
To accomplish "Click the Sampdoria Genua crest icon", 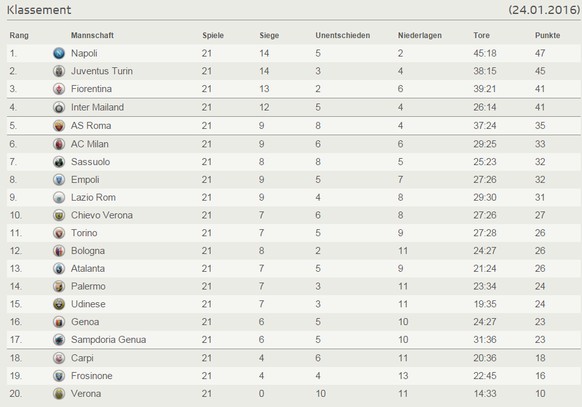I will tap(59, 339).
